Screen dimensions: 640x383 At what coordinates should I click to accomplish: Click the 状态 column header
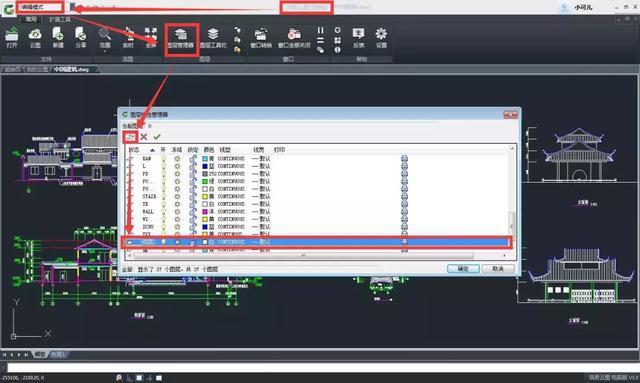point(134,150)
